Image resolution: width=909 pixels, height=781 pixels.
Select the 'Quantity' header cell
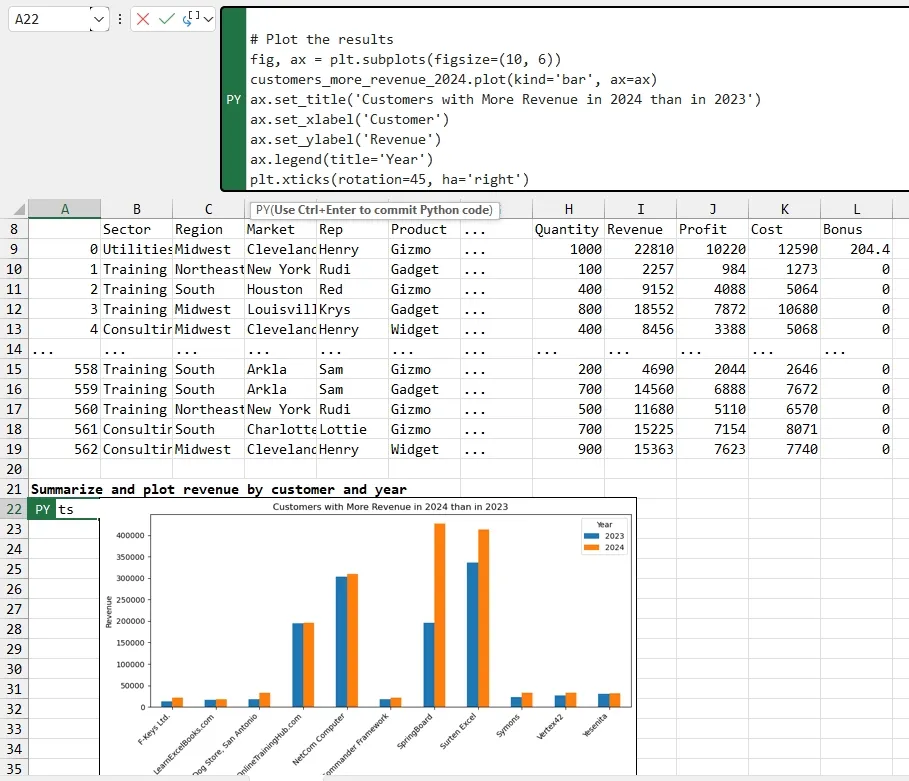568,229
